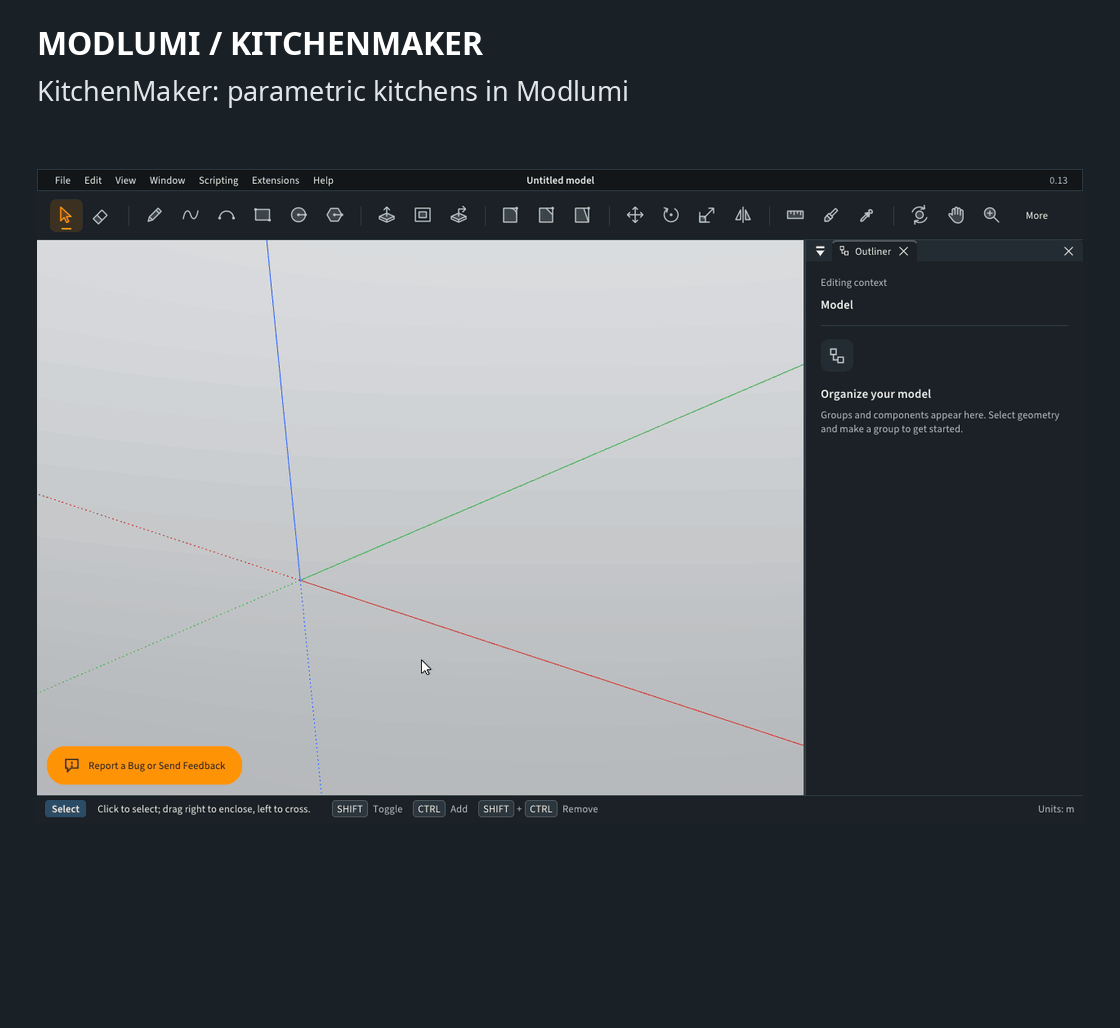The height and width of the screenshot is (1028, 1120).
Task: Choose the Paint brush tool
Action: (x=831, y=215)
